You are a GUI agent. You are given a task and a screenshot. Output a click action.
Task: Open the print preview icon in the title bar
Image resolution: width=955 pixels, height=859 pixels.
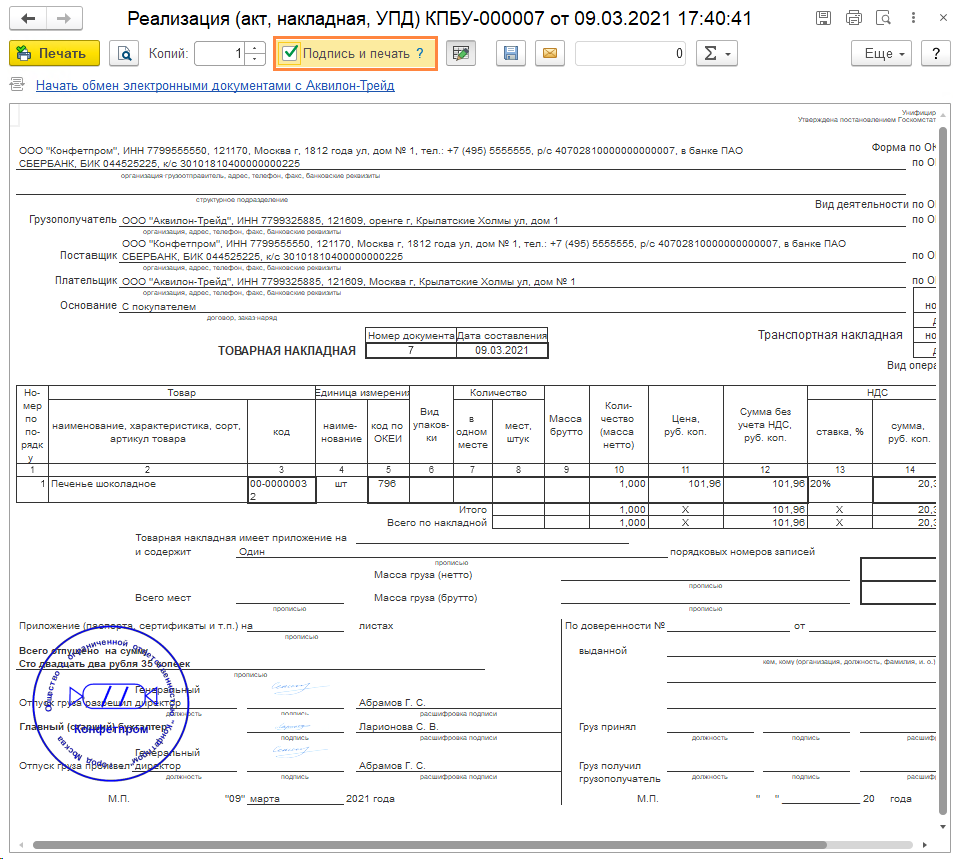[x=883, y=18]
